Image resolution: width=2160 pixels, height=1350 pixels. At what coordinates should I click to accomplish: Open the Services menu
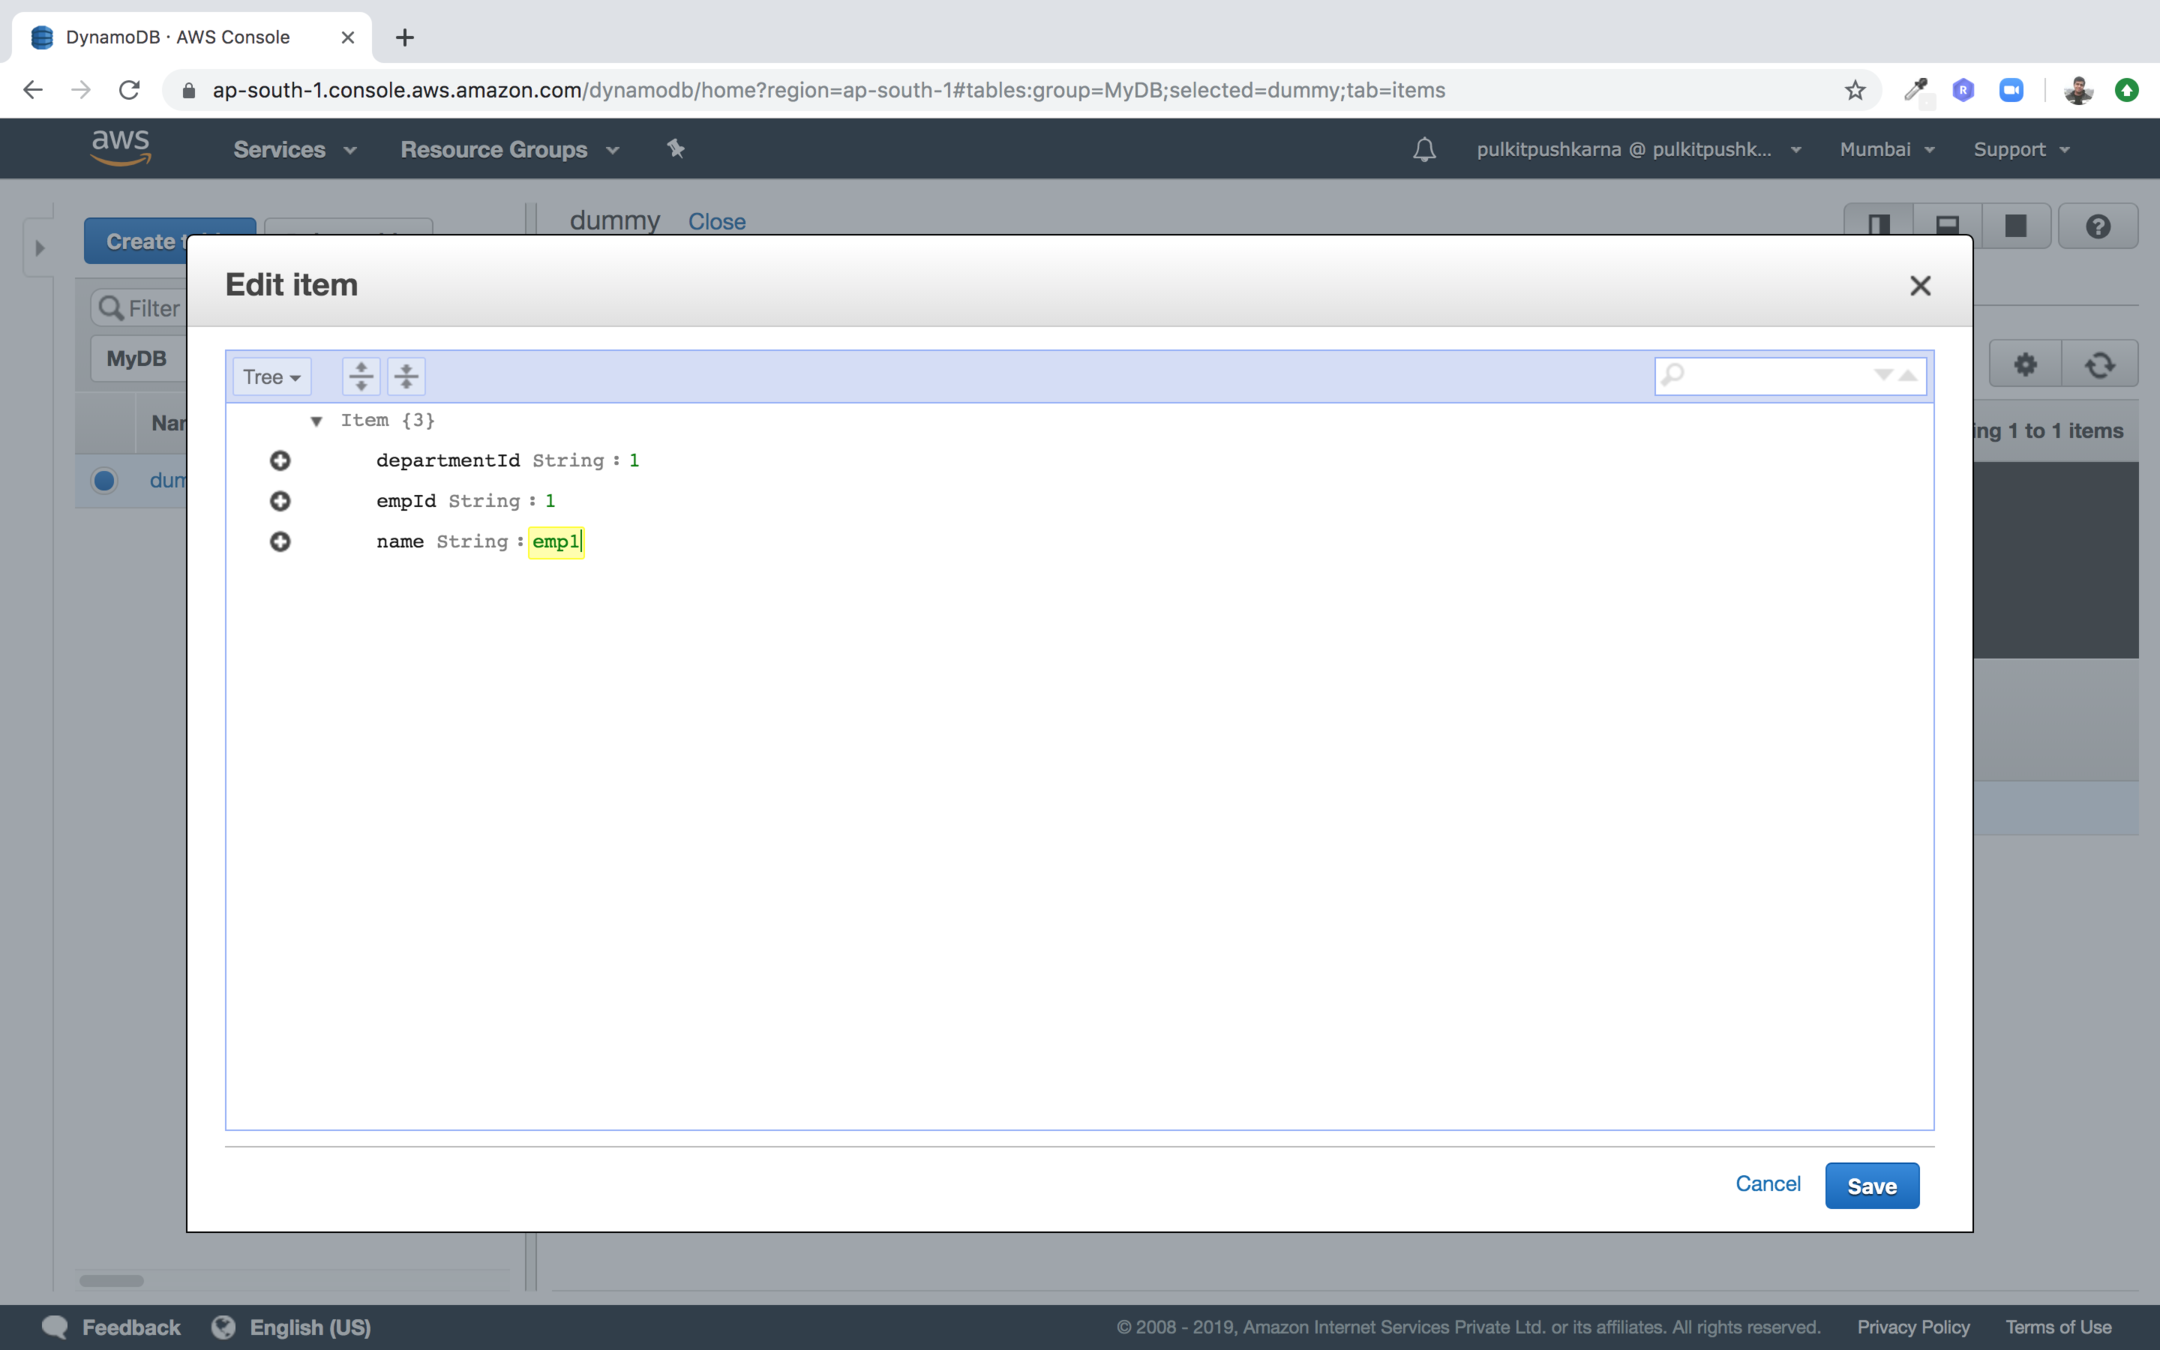294,149
